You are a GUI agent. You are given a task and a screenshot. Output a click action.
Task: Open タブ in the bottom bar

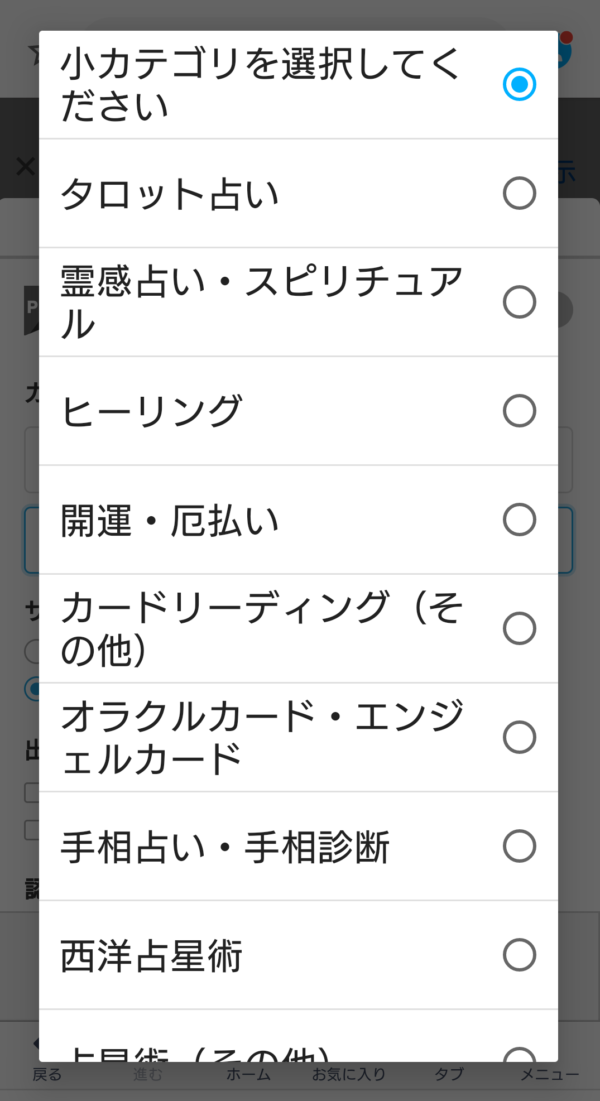(449, 1075)
